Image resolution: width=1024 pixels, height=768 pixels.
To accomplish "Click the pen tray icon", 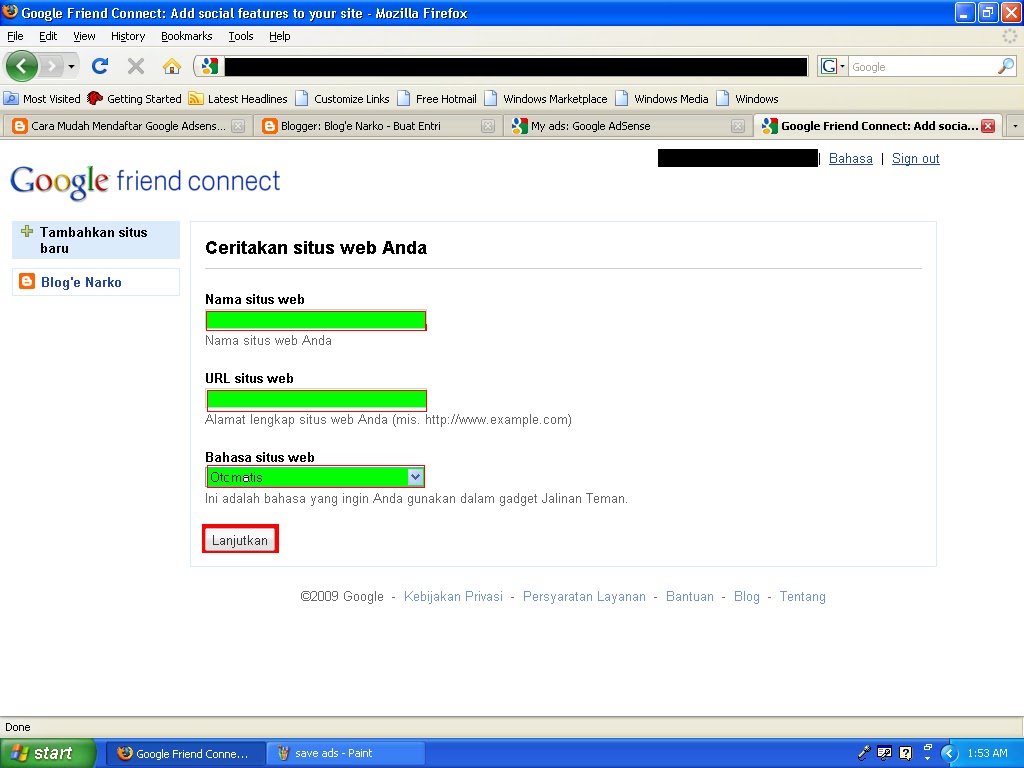I will tap(863, 753).
